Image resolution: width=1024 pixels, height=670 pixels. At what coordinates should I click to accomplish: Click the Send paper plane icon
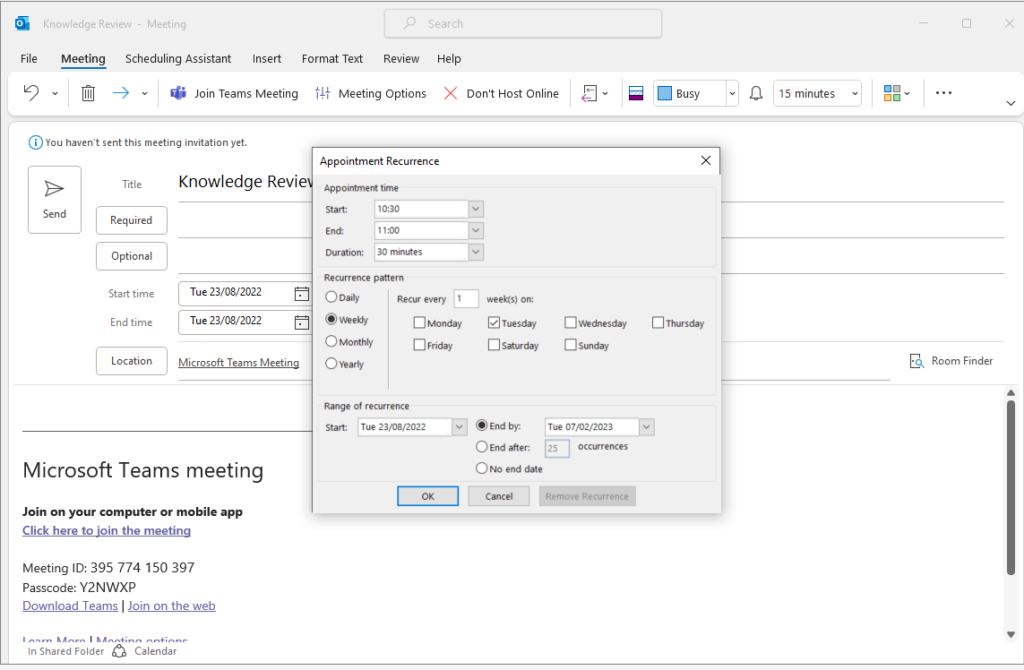[x=54, y=189]
